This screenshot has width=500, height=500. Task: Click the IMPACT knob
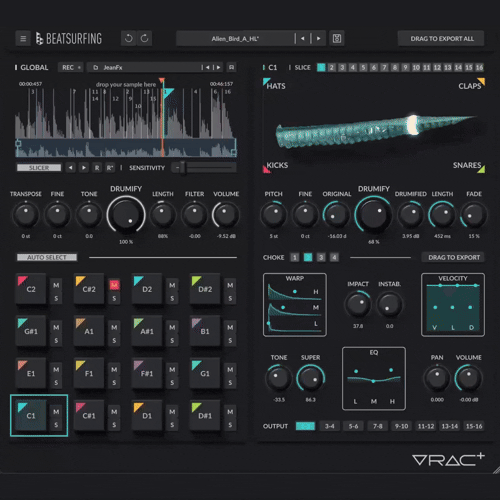(358, 304)
